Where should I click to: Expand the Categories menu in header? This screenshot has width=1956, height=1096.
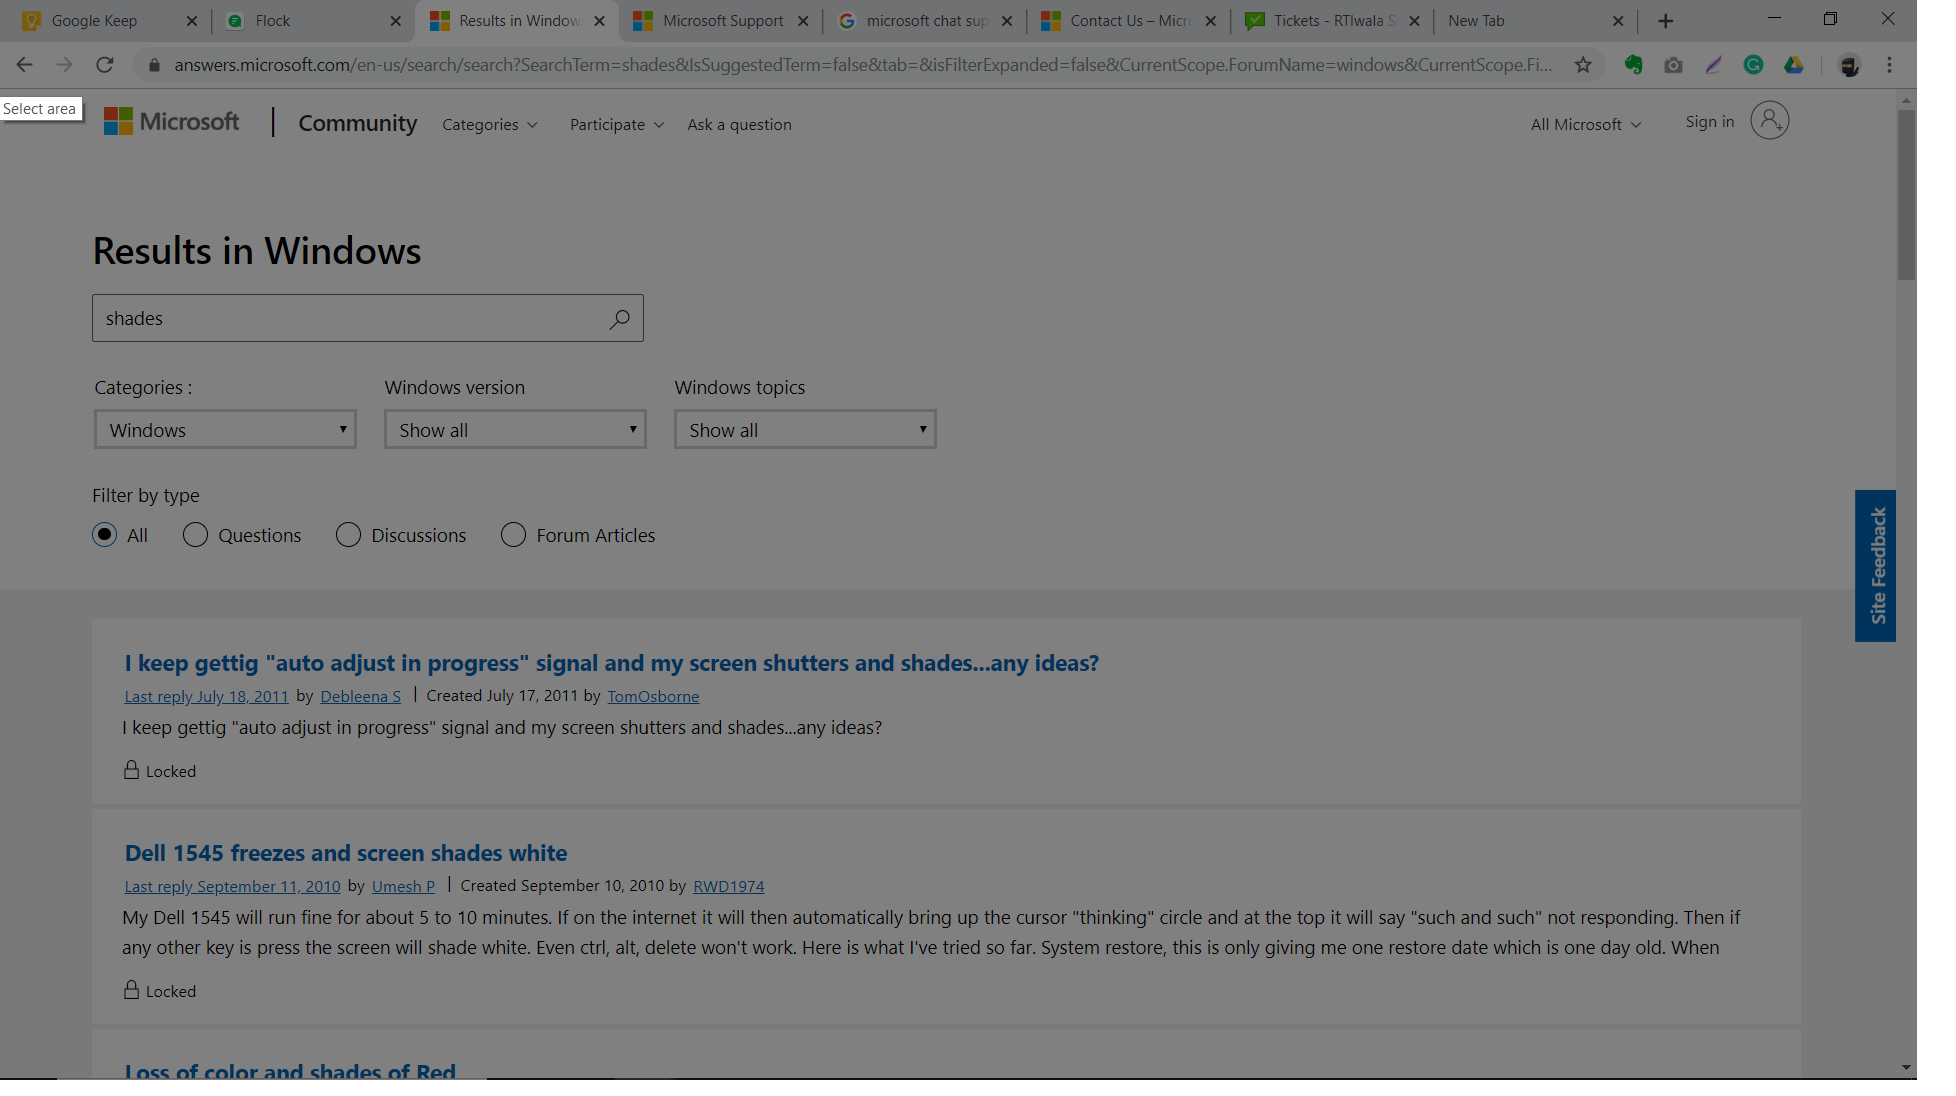490,125
